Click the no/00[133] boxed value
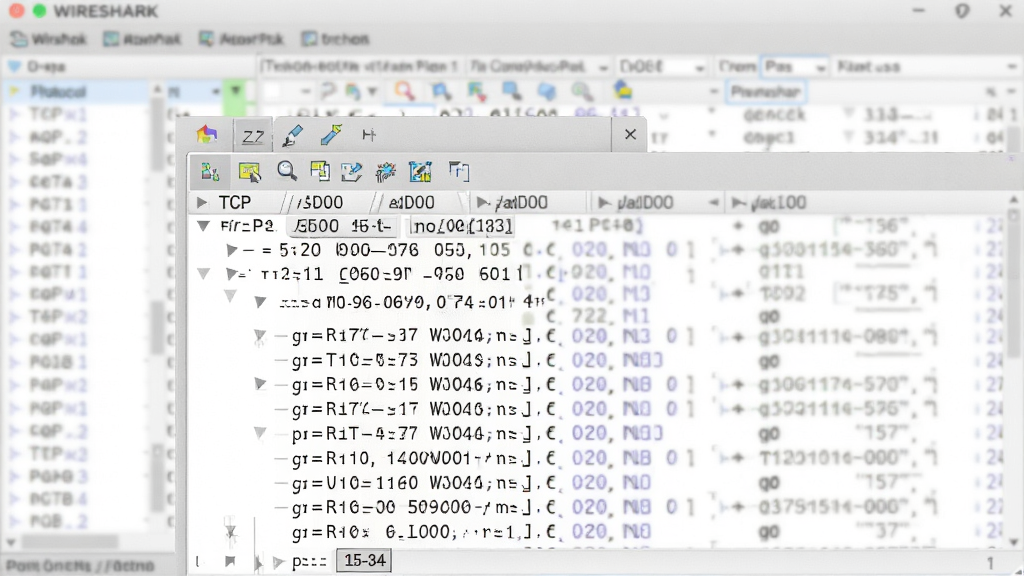 (461, 226)
